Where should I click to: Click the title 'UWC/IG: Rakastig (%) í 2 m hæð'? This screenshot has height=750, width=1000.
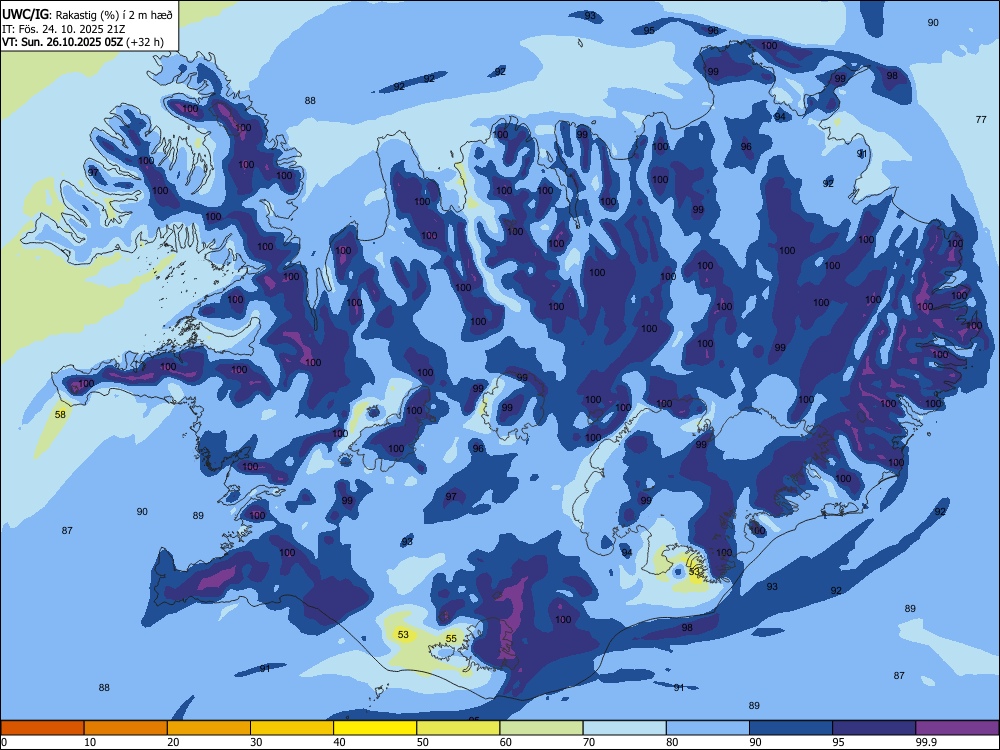[x=87, y=14]
